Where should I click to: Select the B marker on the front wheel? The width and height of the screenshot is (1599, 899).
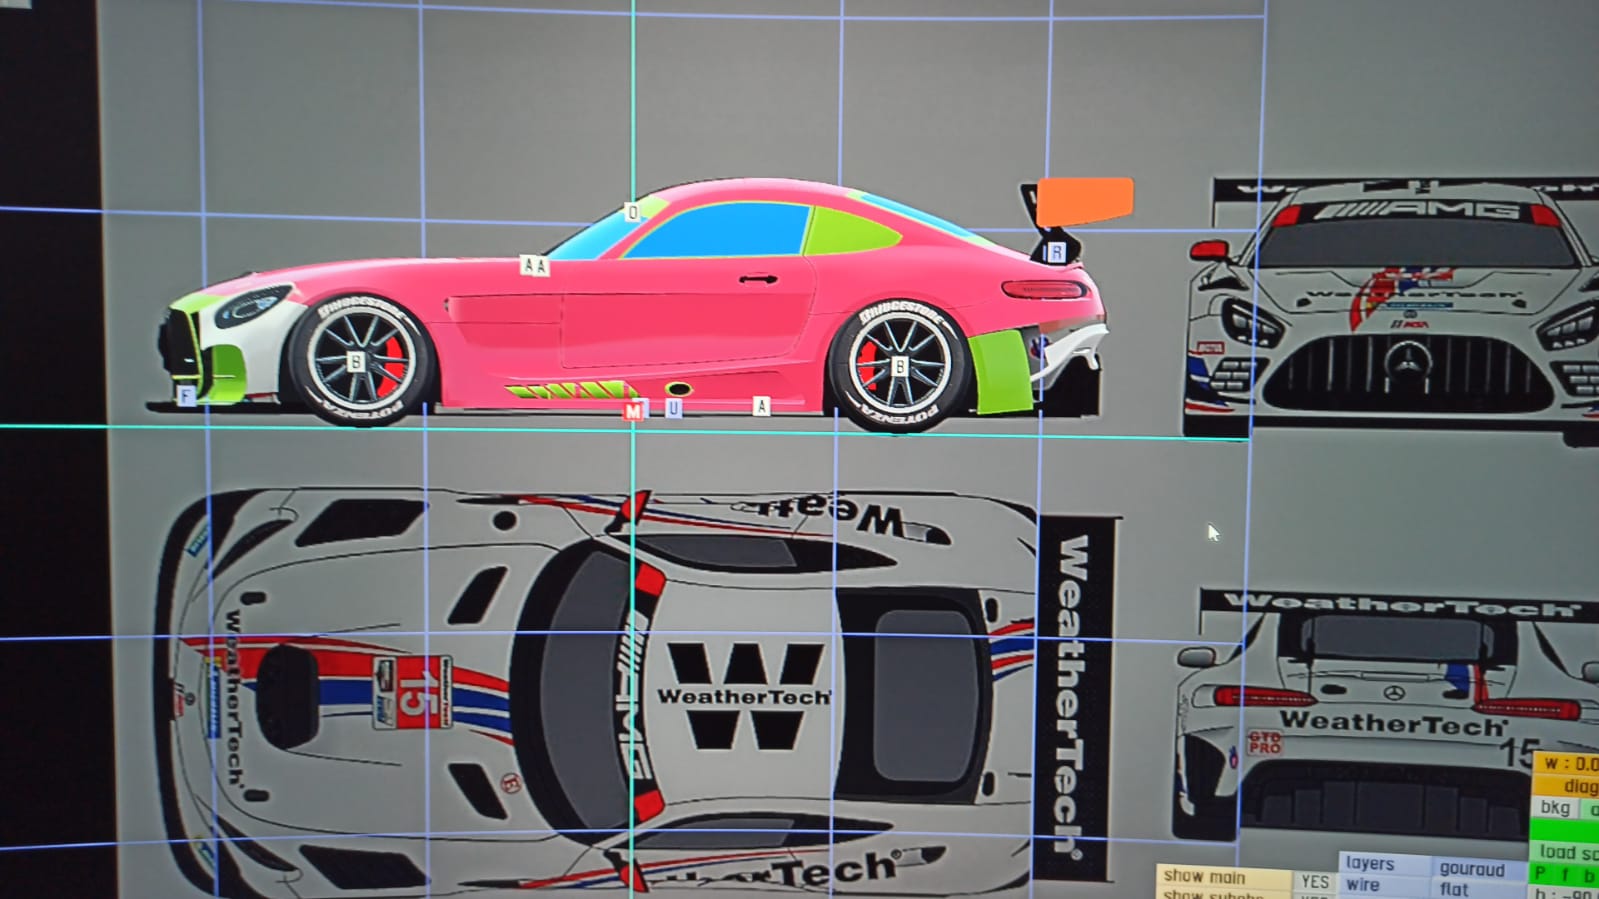[x=355, y=362]
